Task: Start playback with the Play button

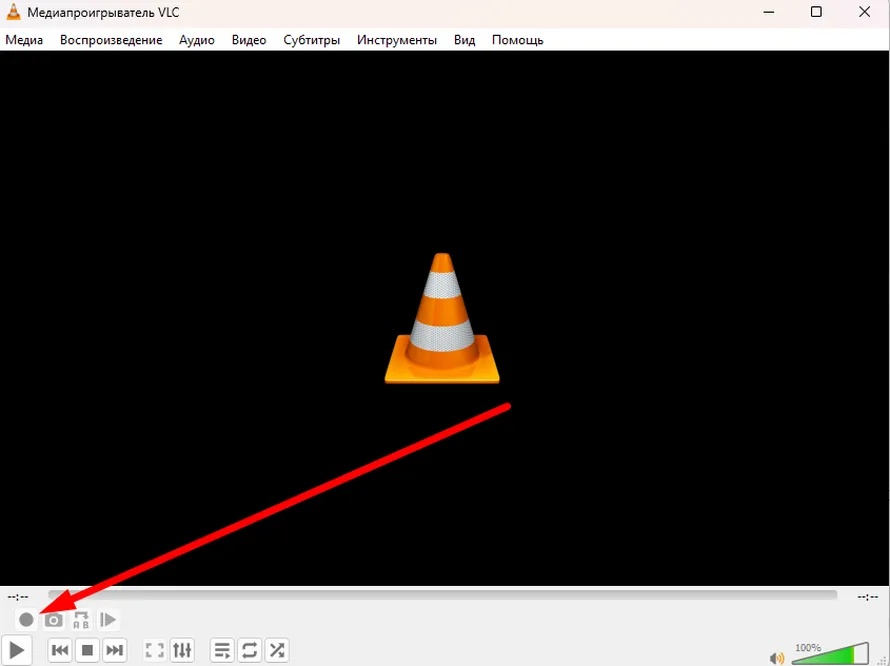Action: [16, 650]
